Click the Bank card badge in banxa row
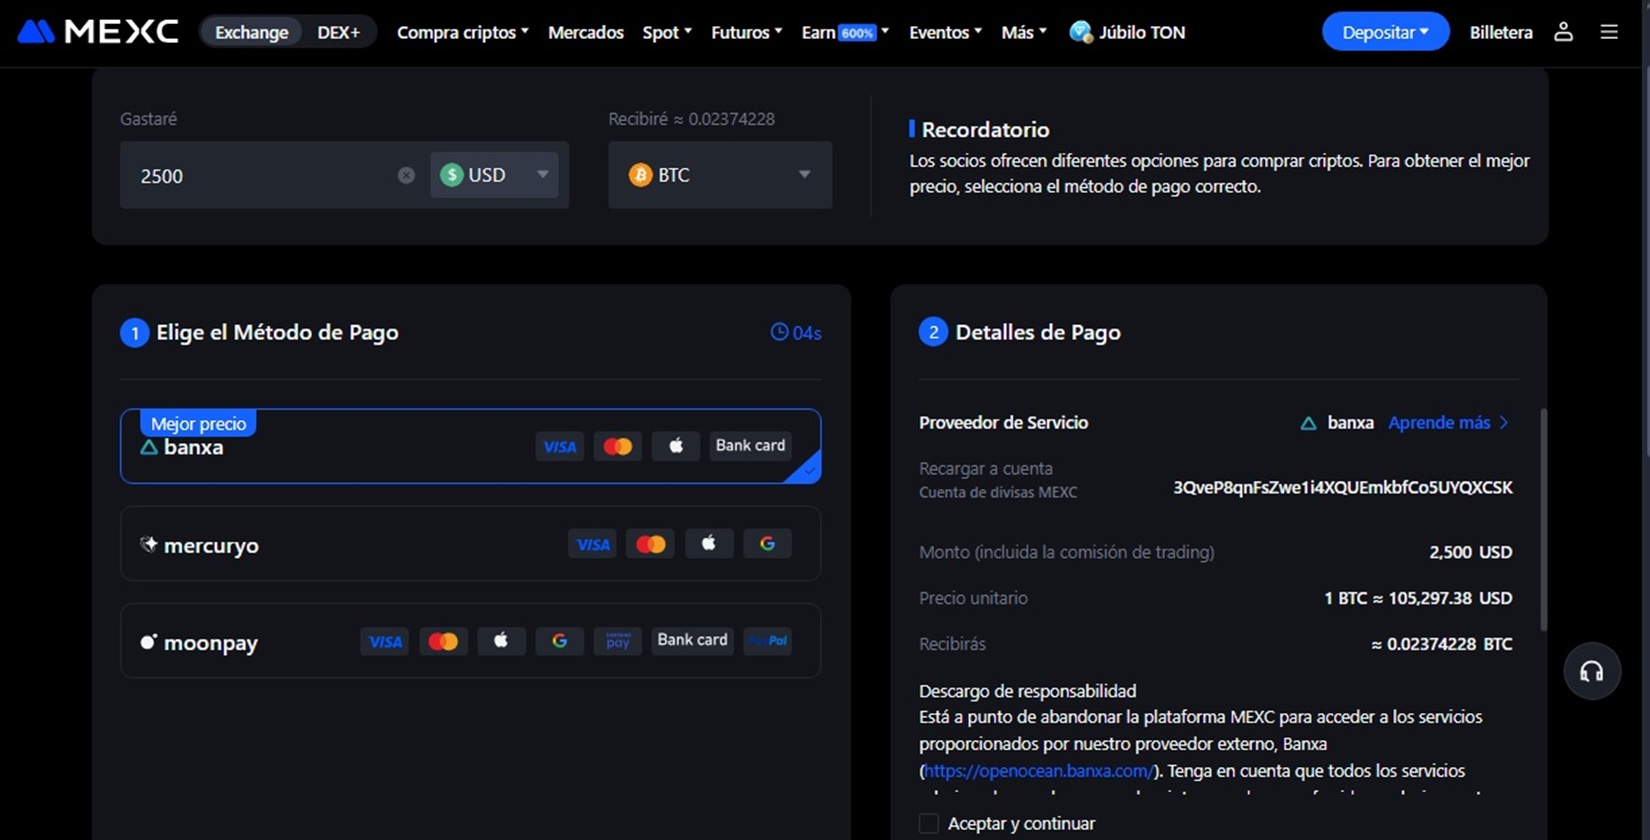The width and height of the screenshot is (1650, 840). (x=750, y=446)
